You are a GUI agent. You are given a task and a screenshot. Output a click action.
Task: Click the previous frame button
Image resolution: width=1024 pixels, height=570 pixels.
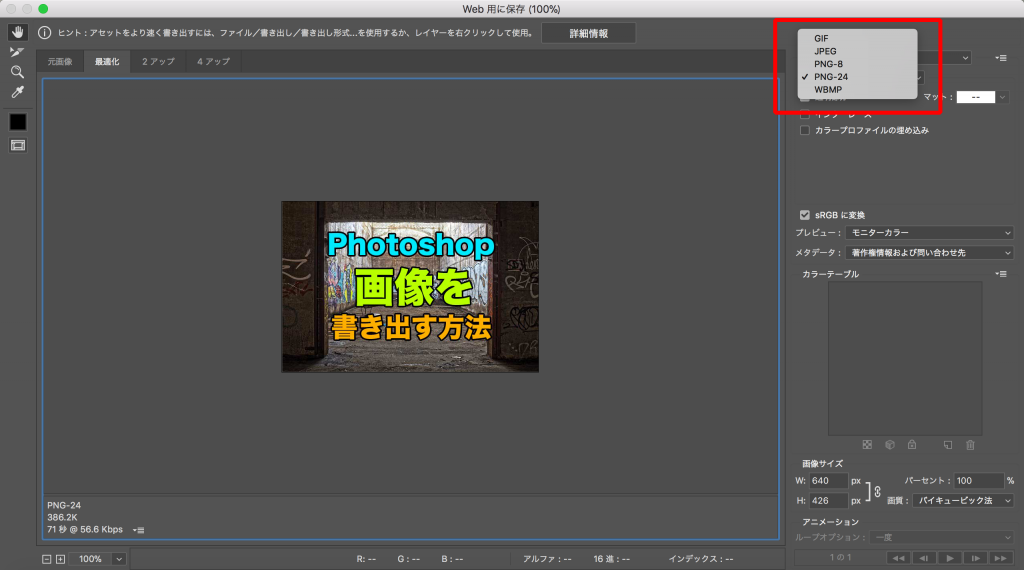click(924, 558)
